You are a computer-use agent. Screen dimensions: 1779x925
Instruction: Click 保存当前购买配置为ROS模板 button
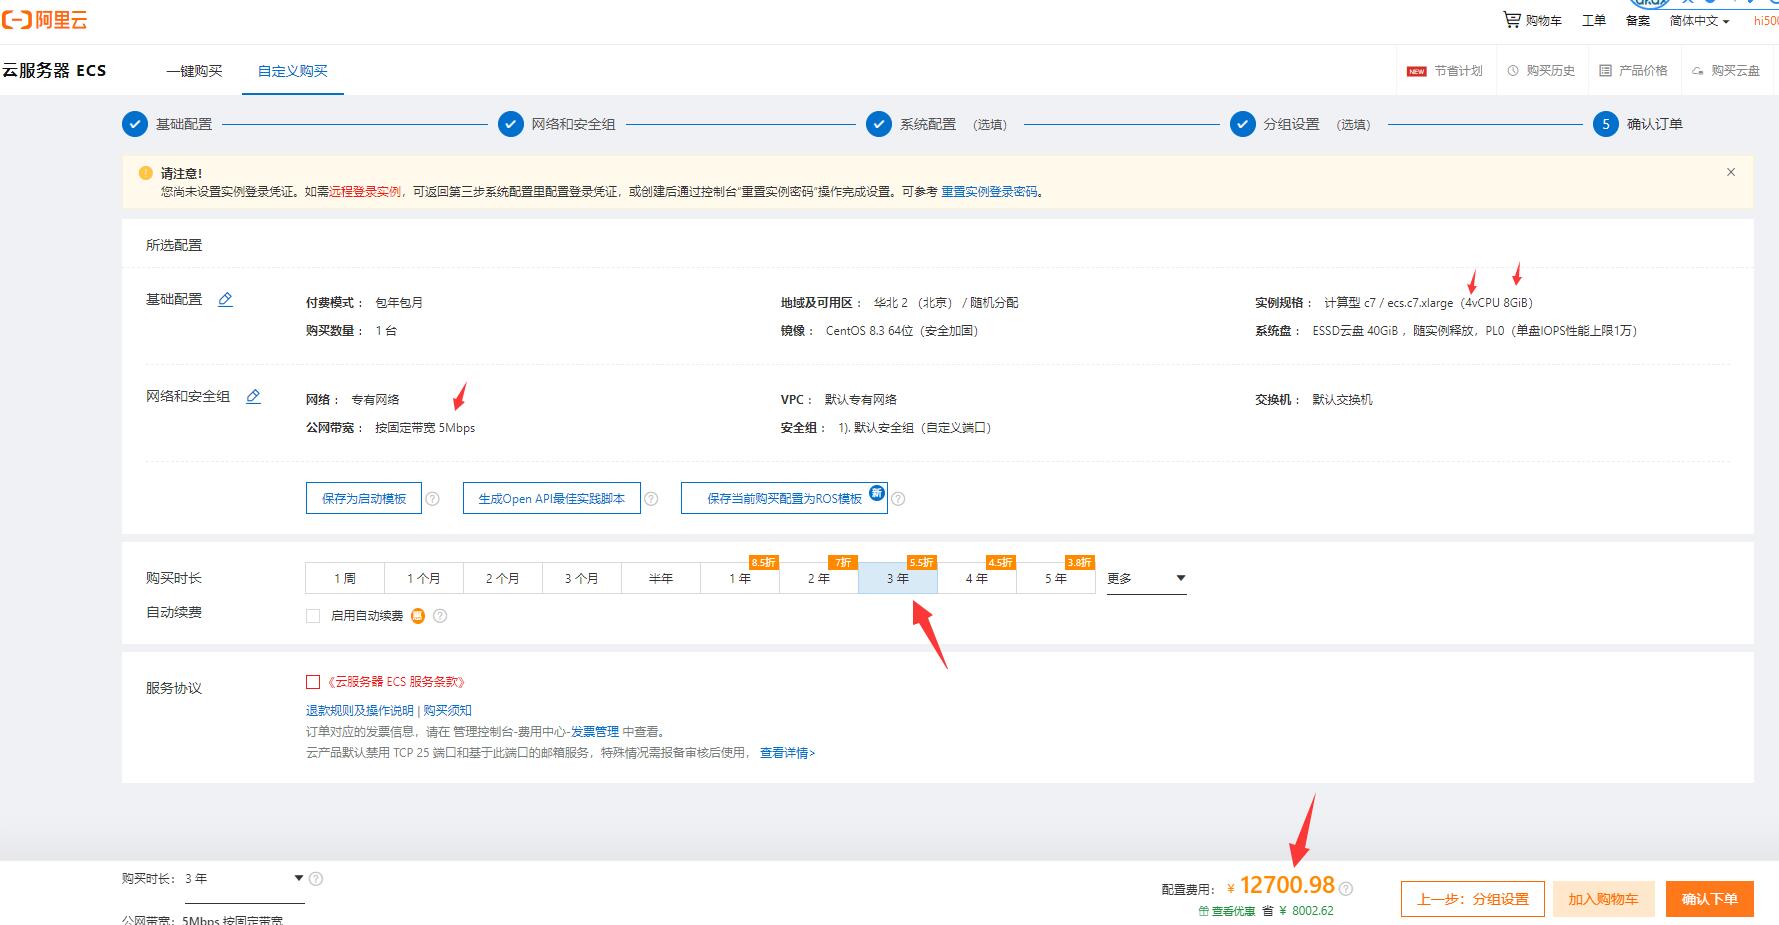tap(784, 498)
